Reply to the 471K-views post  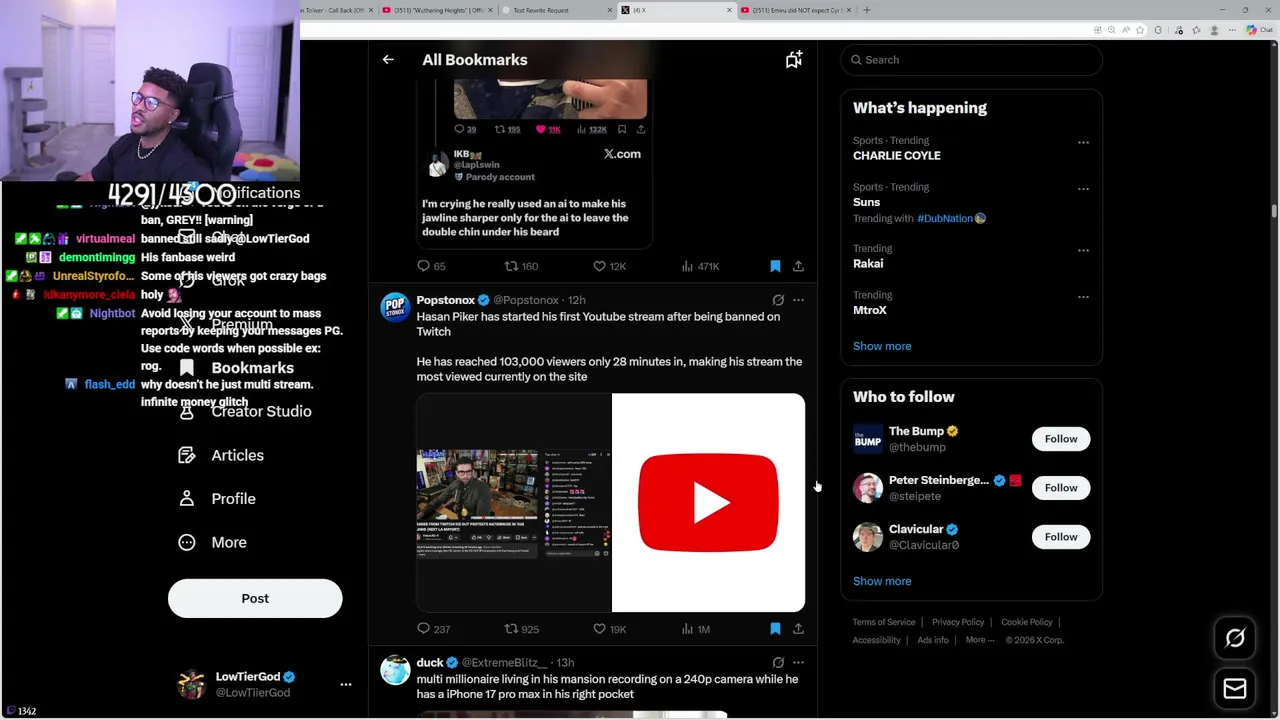tap(431, 266)
